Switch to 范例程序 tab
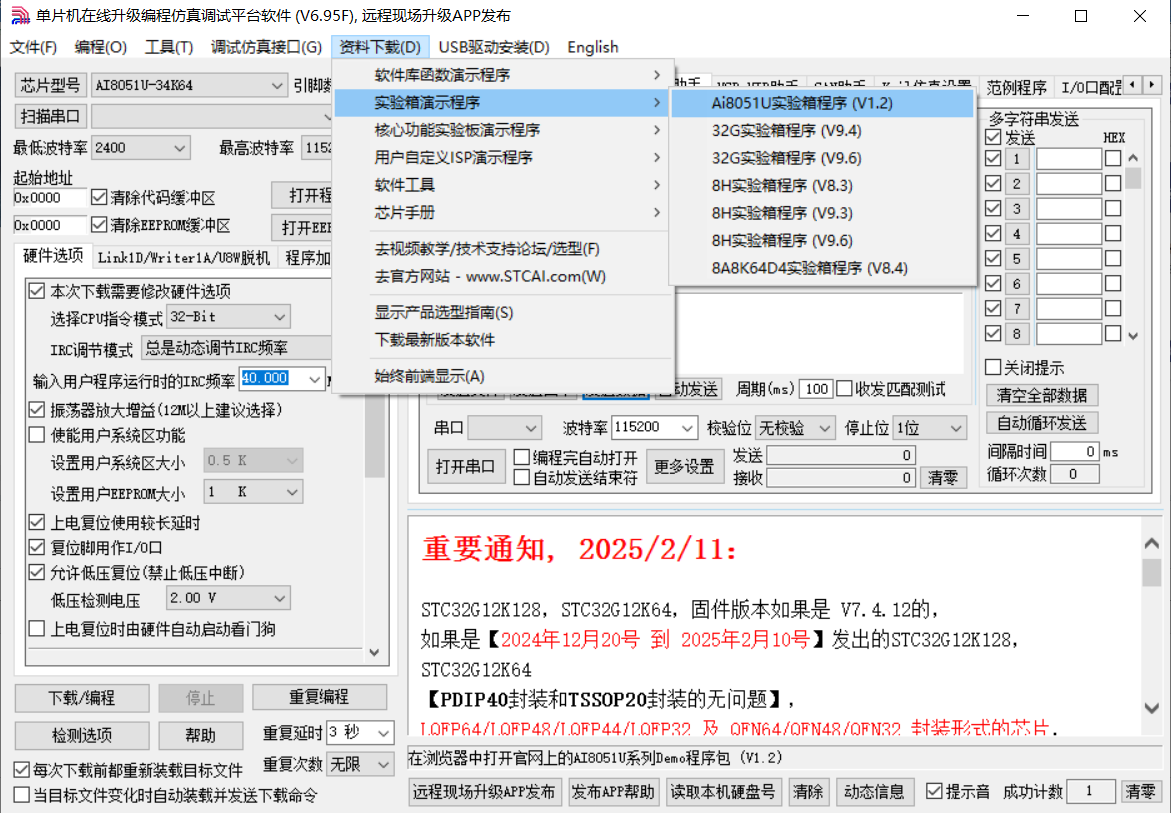The width and height of the screenshot is (1171, 813). coord(1016,87)
